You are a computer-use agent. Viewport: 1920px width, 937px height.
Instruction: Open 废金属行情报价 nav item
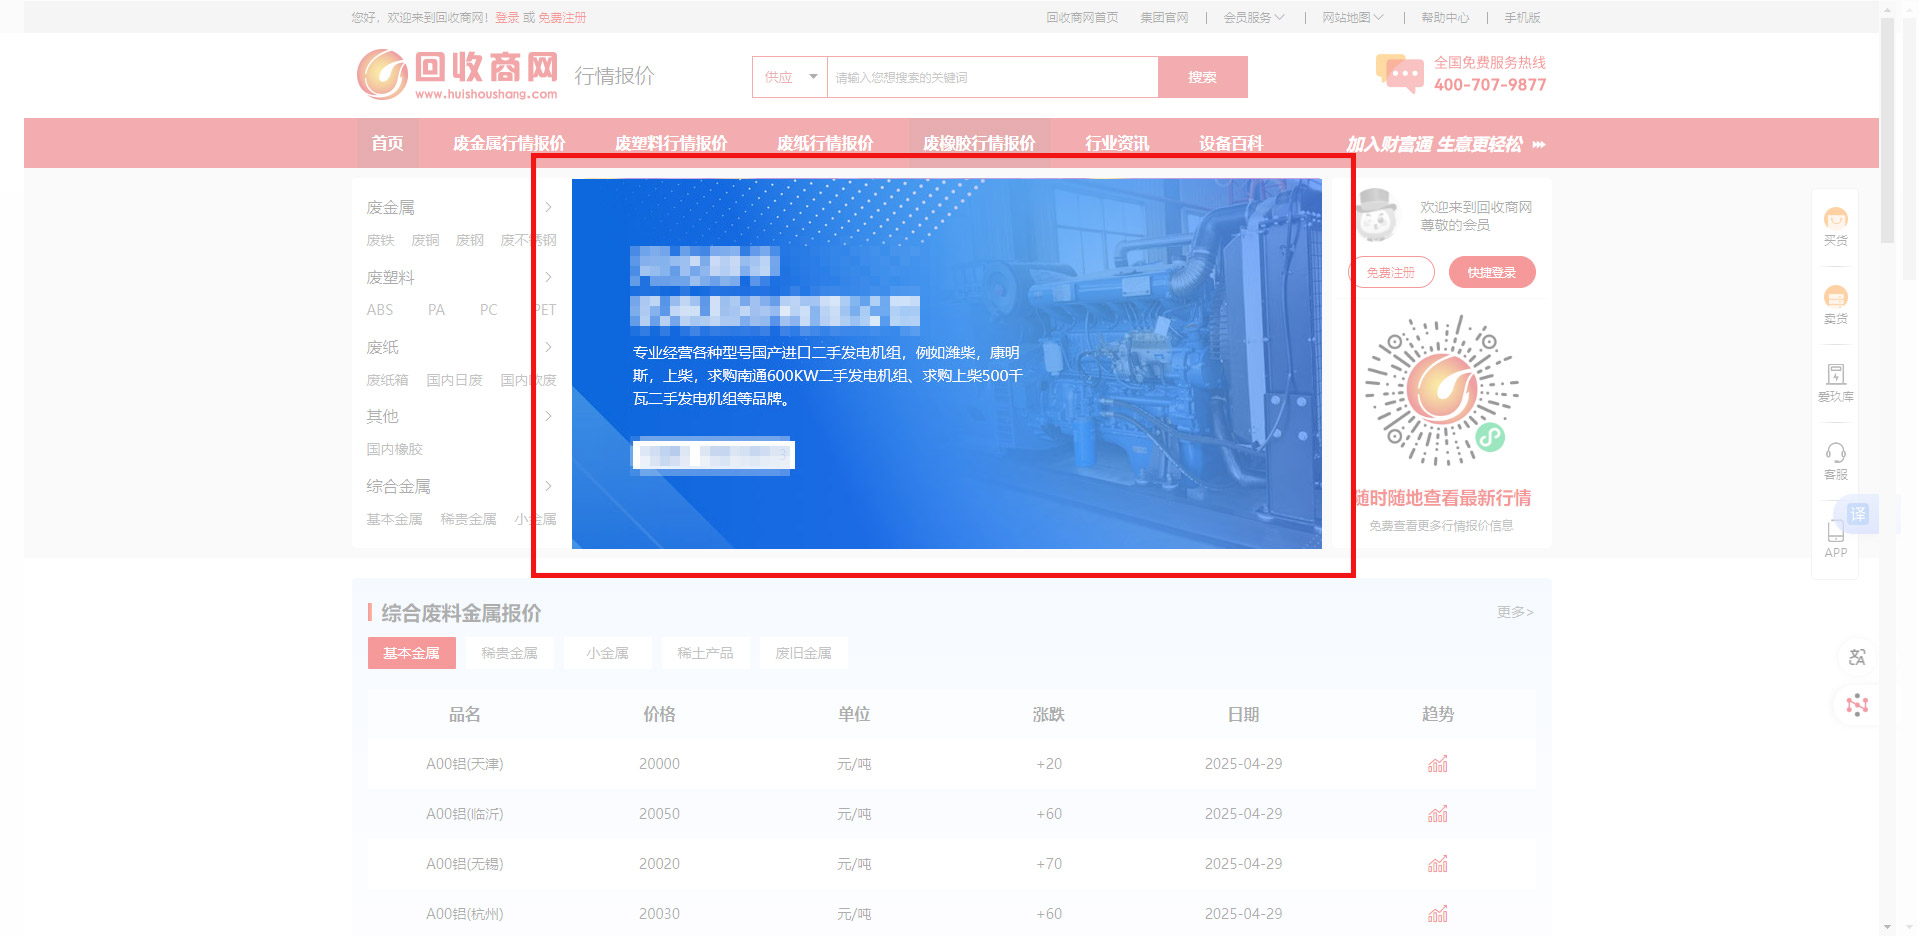[x=509, y=143]
